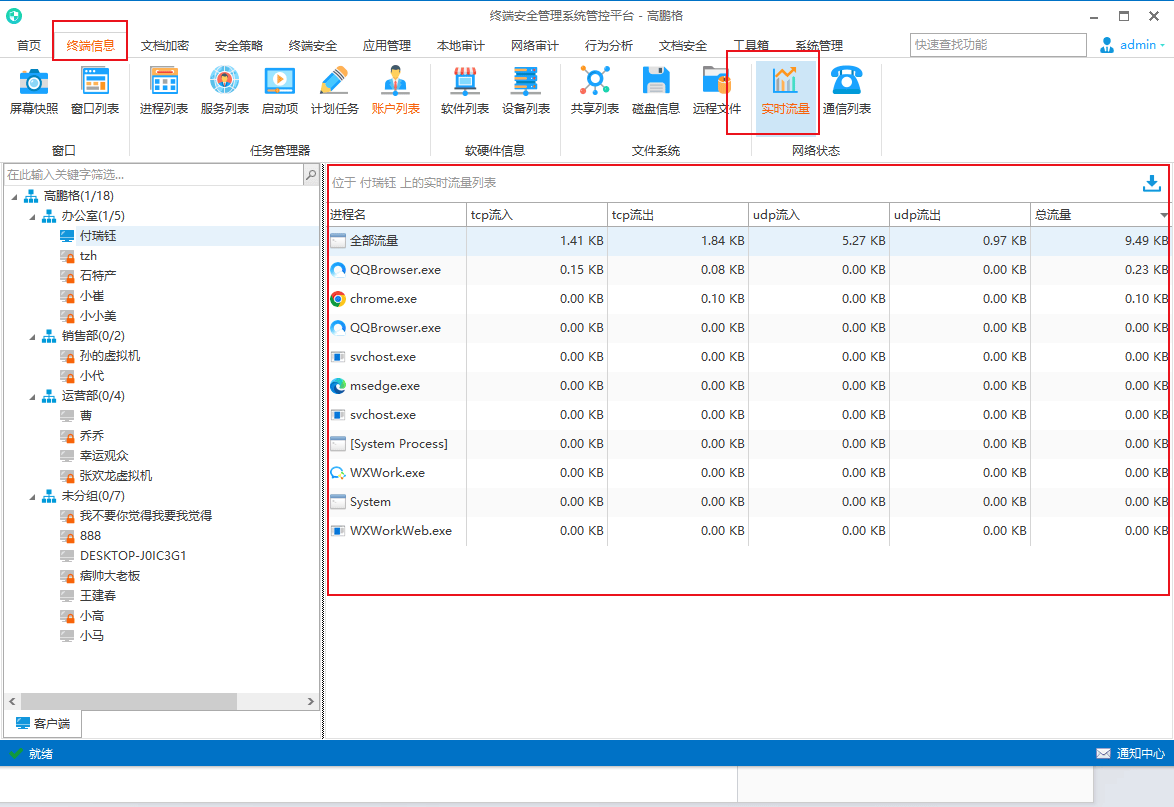Screen dimensions: 1174x807
Task: Open the 通信列表 communication list
Action: click(847, 91)
